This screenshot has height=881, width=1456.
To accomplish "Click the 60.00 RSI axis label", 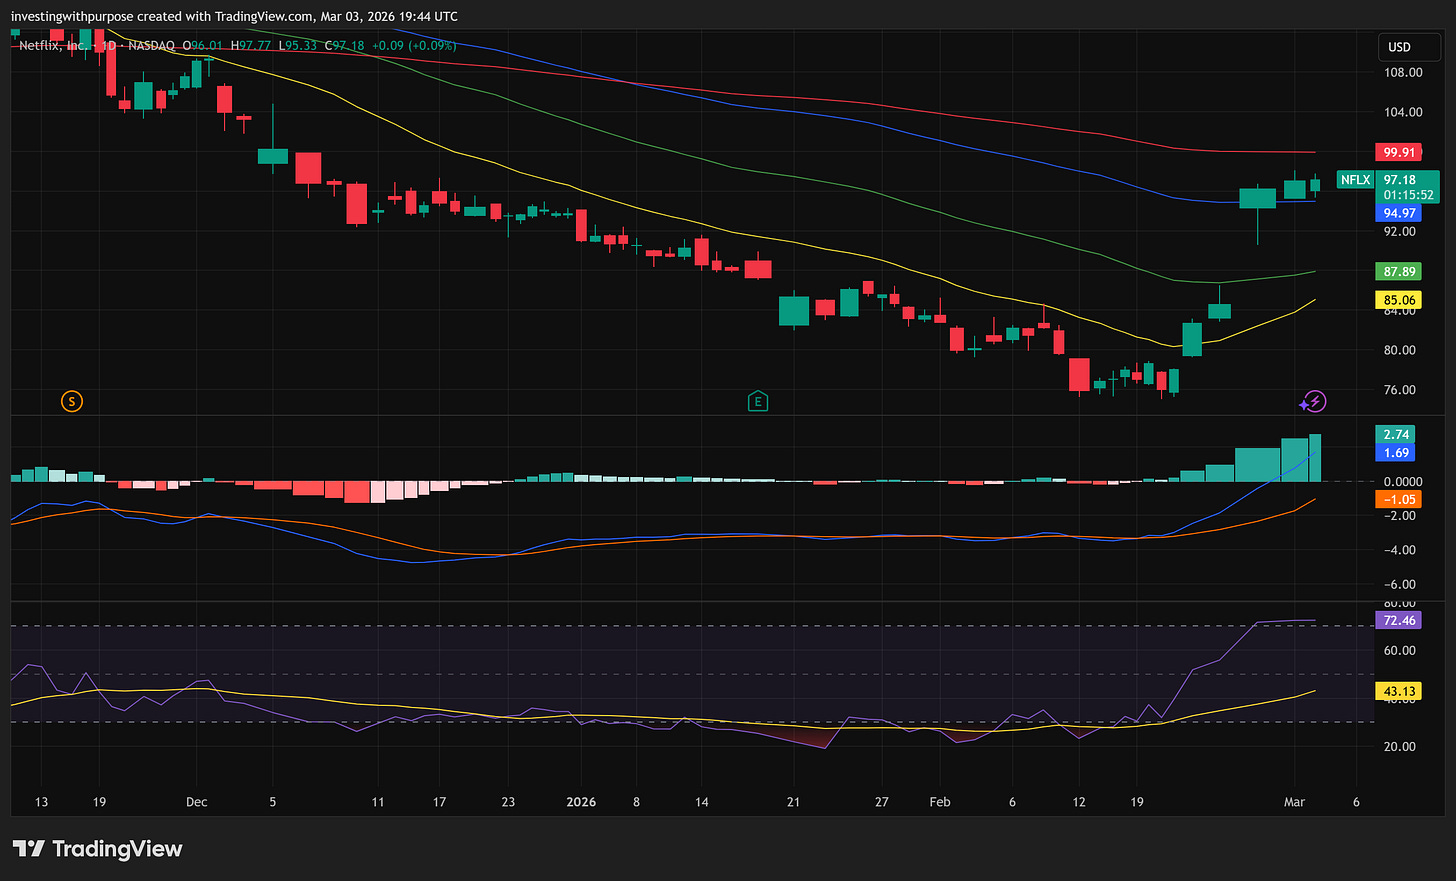I will 1400,650.
